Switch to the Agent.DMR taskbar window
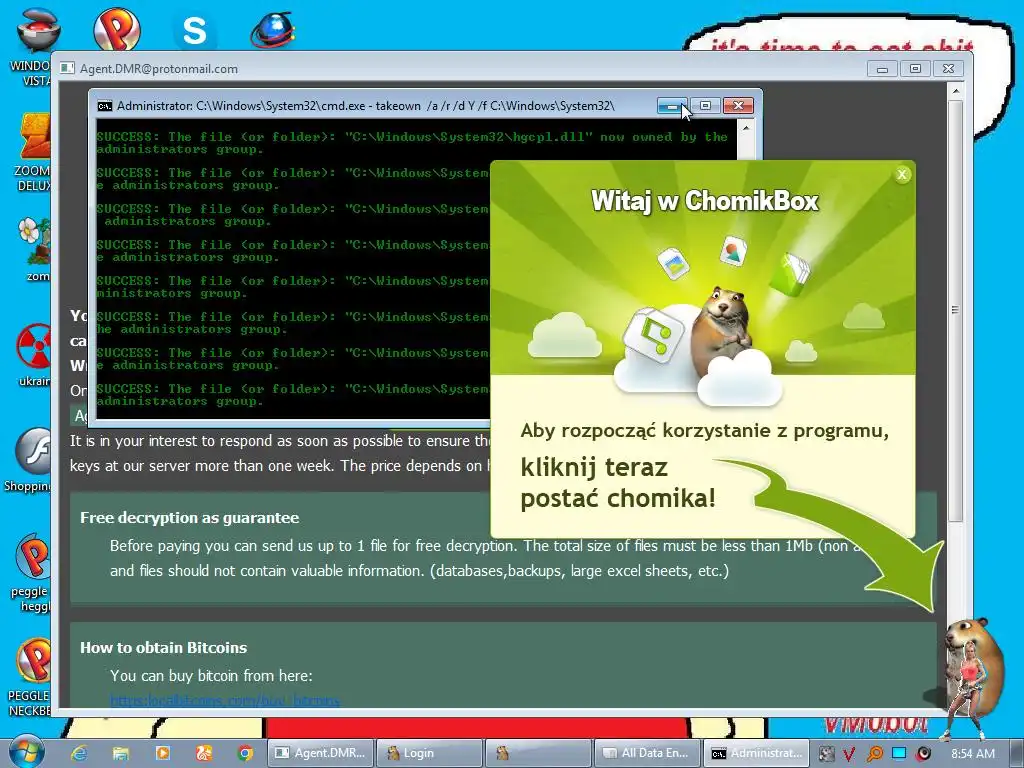The image size is (1024, 768). pyautogui.click(x=320, y=753)
